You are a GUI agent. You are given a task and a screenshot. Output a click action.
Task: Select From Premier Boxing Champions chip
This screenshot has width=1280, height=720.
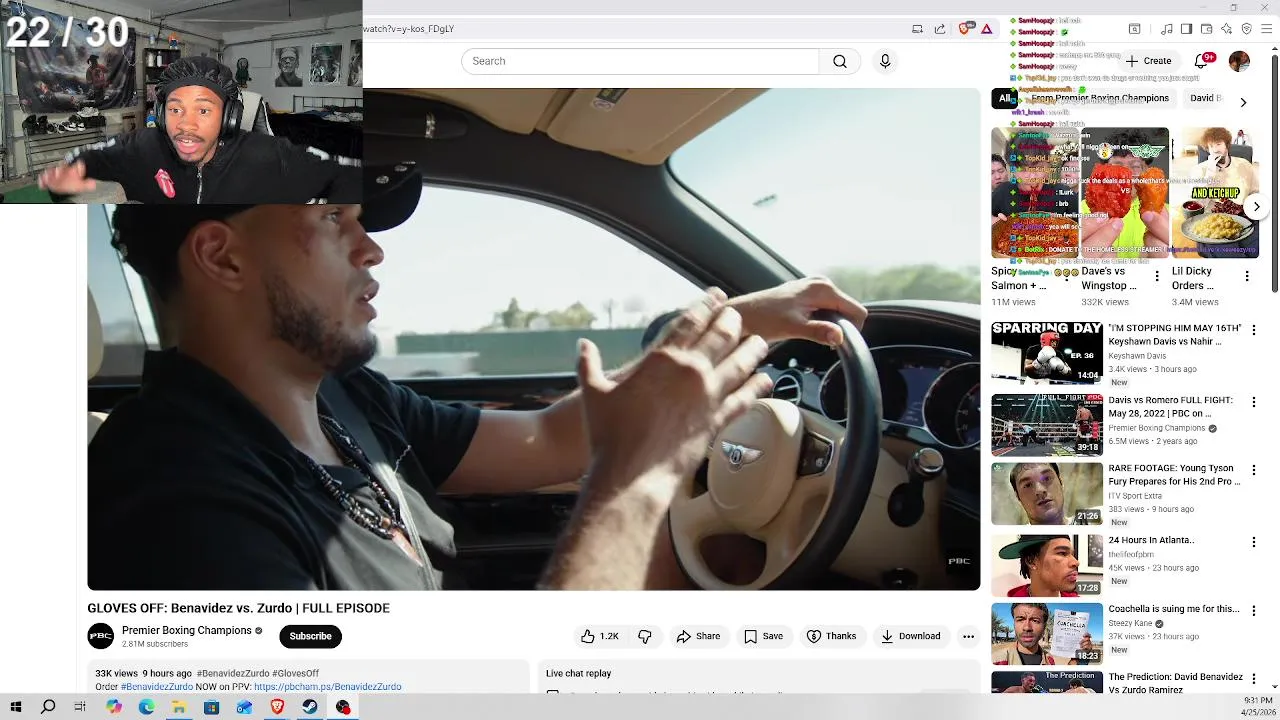coord(1099,98)
